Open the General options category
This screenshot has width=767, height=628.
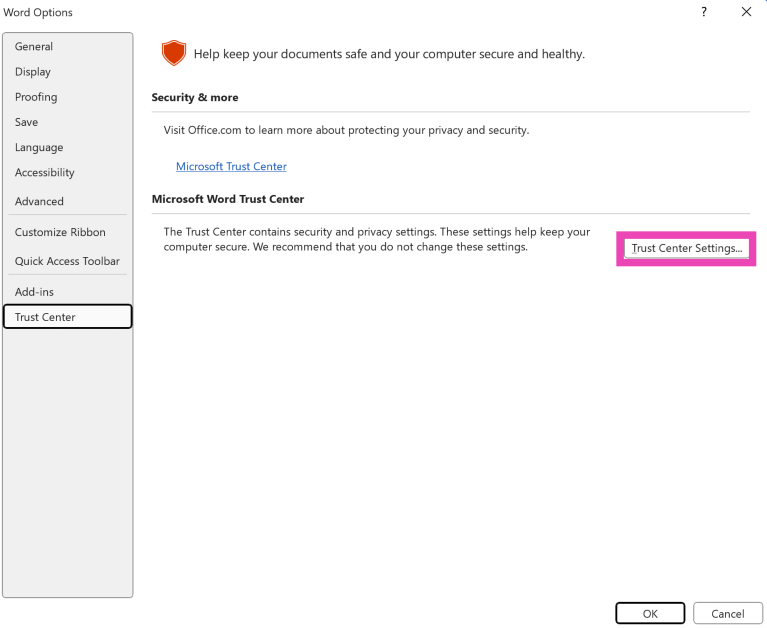34,47
